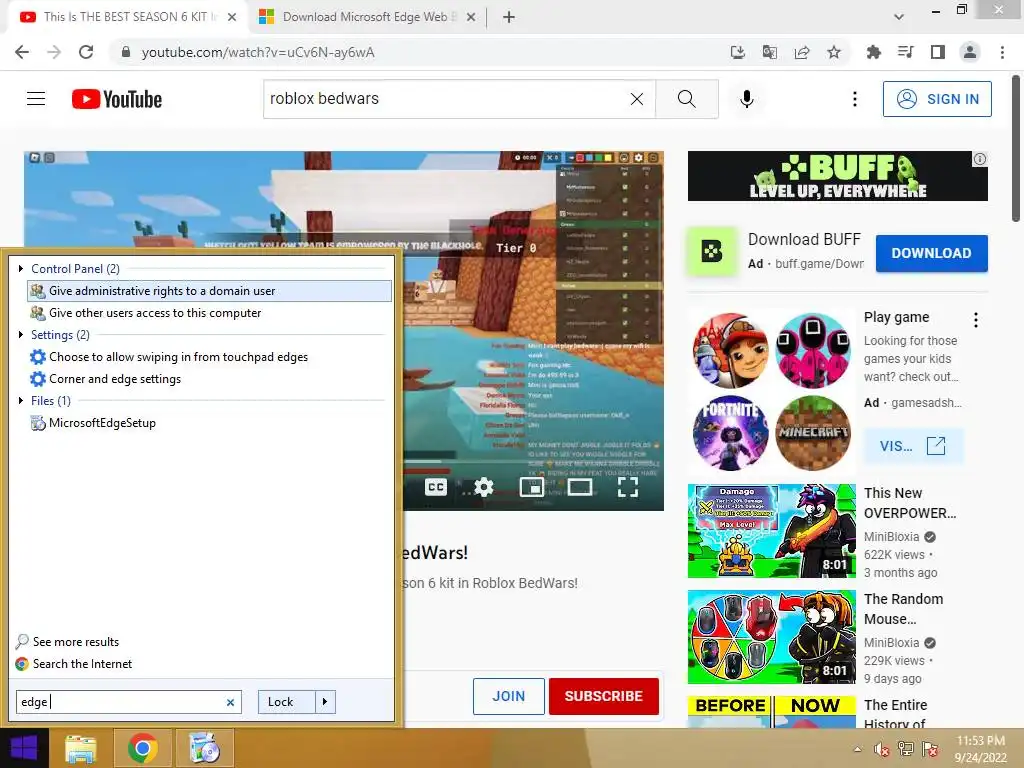
Task: Open File Explorer from taskbar
Action: click(x=80, y=748)
